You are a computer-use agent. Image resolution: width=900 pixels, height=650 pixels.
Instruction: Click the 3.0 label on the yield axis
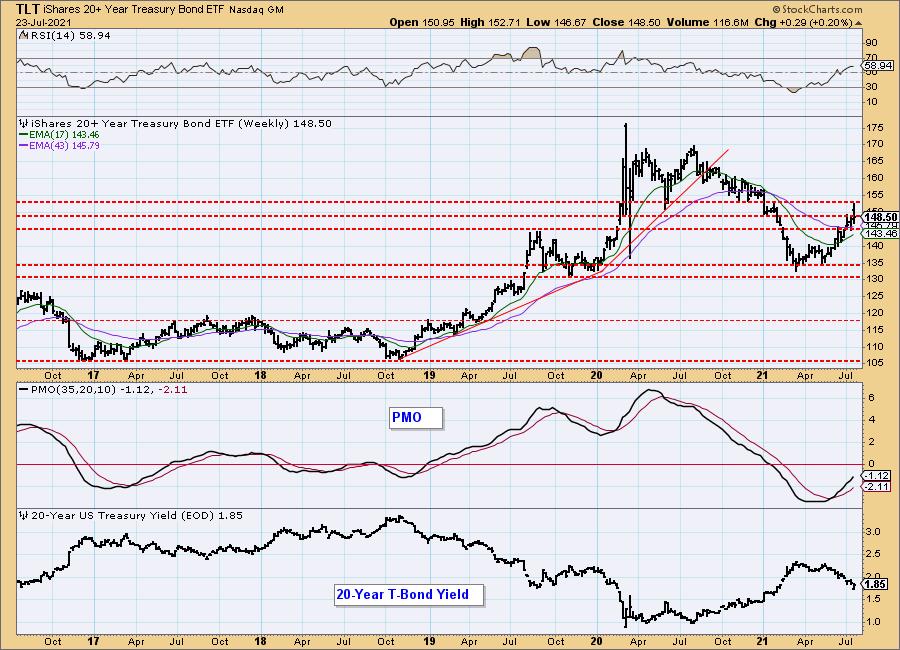click(x=873, y=532)
